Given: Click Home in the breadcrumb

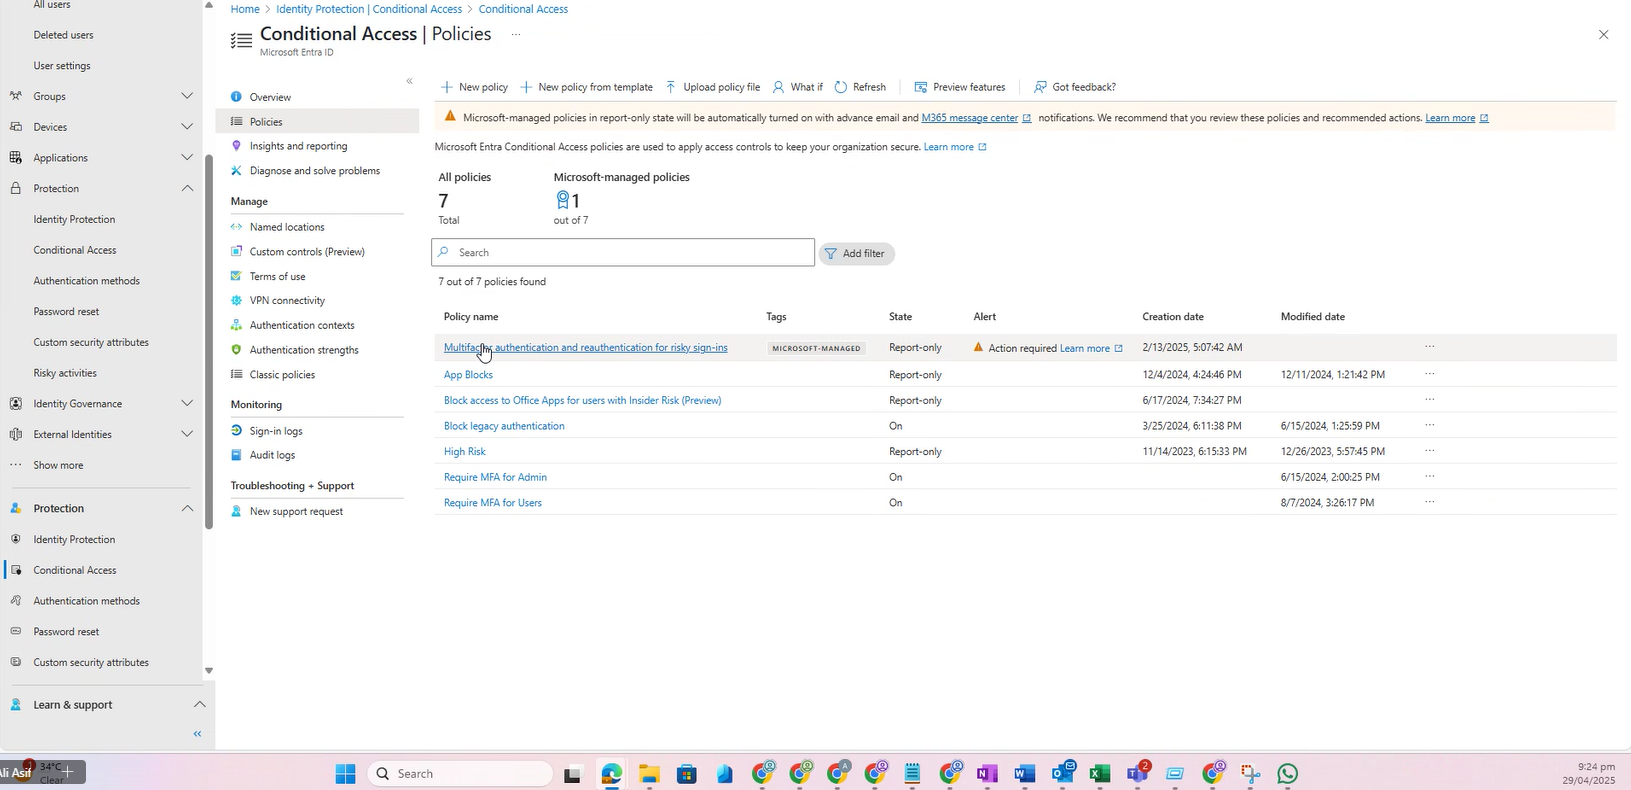Looking at the screenshot, I should [245, 9].
